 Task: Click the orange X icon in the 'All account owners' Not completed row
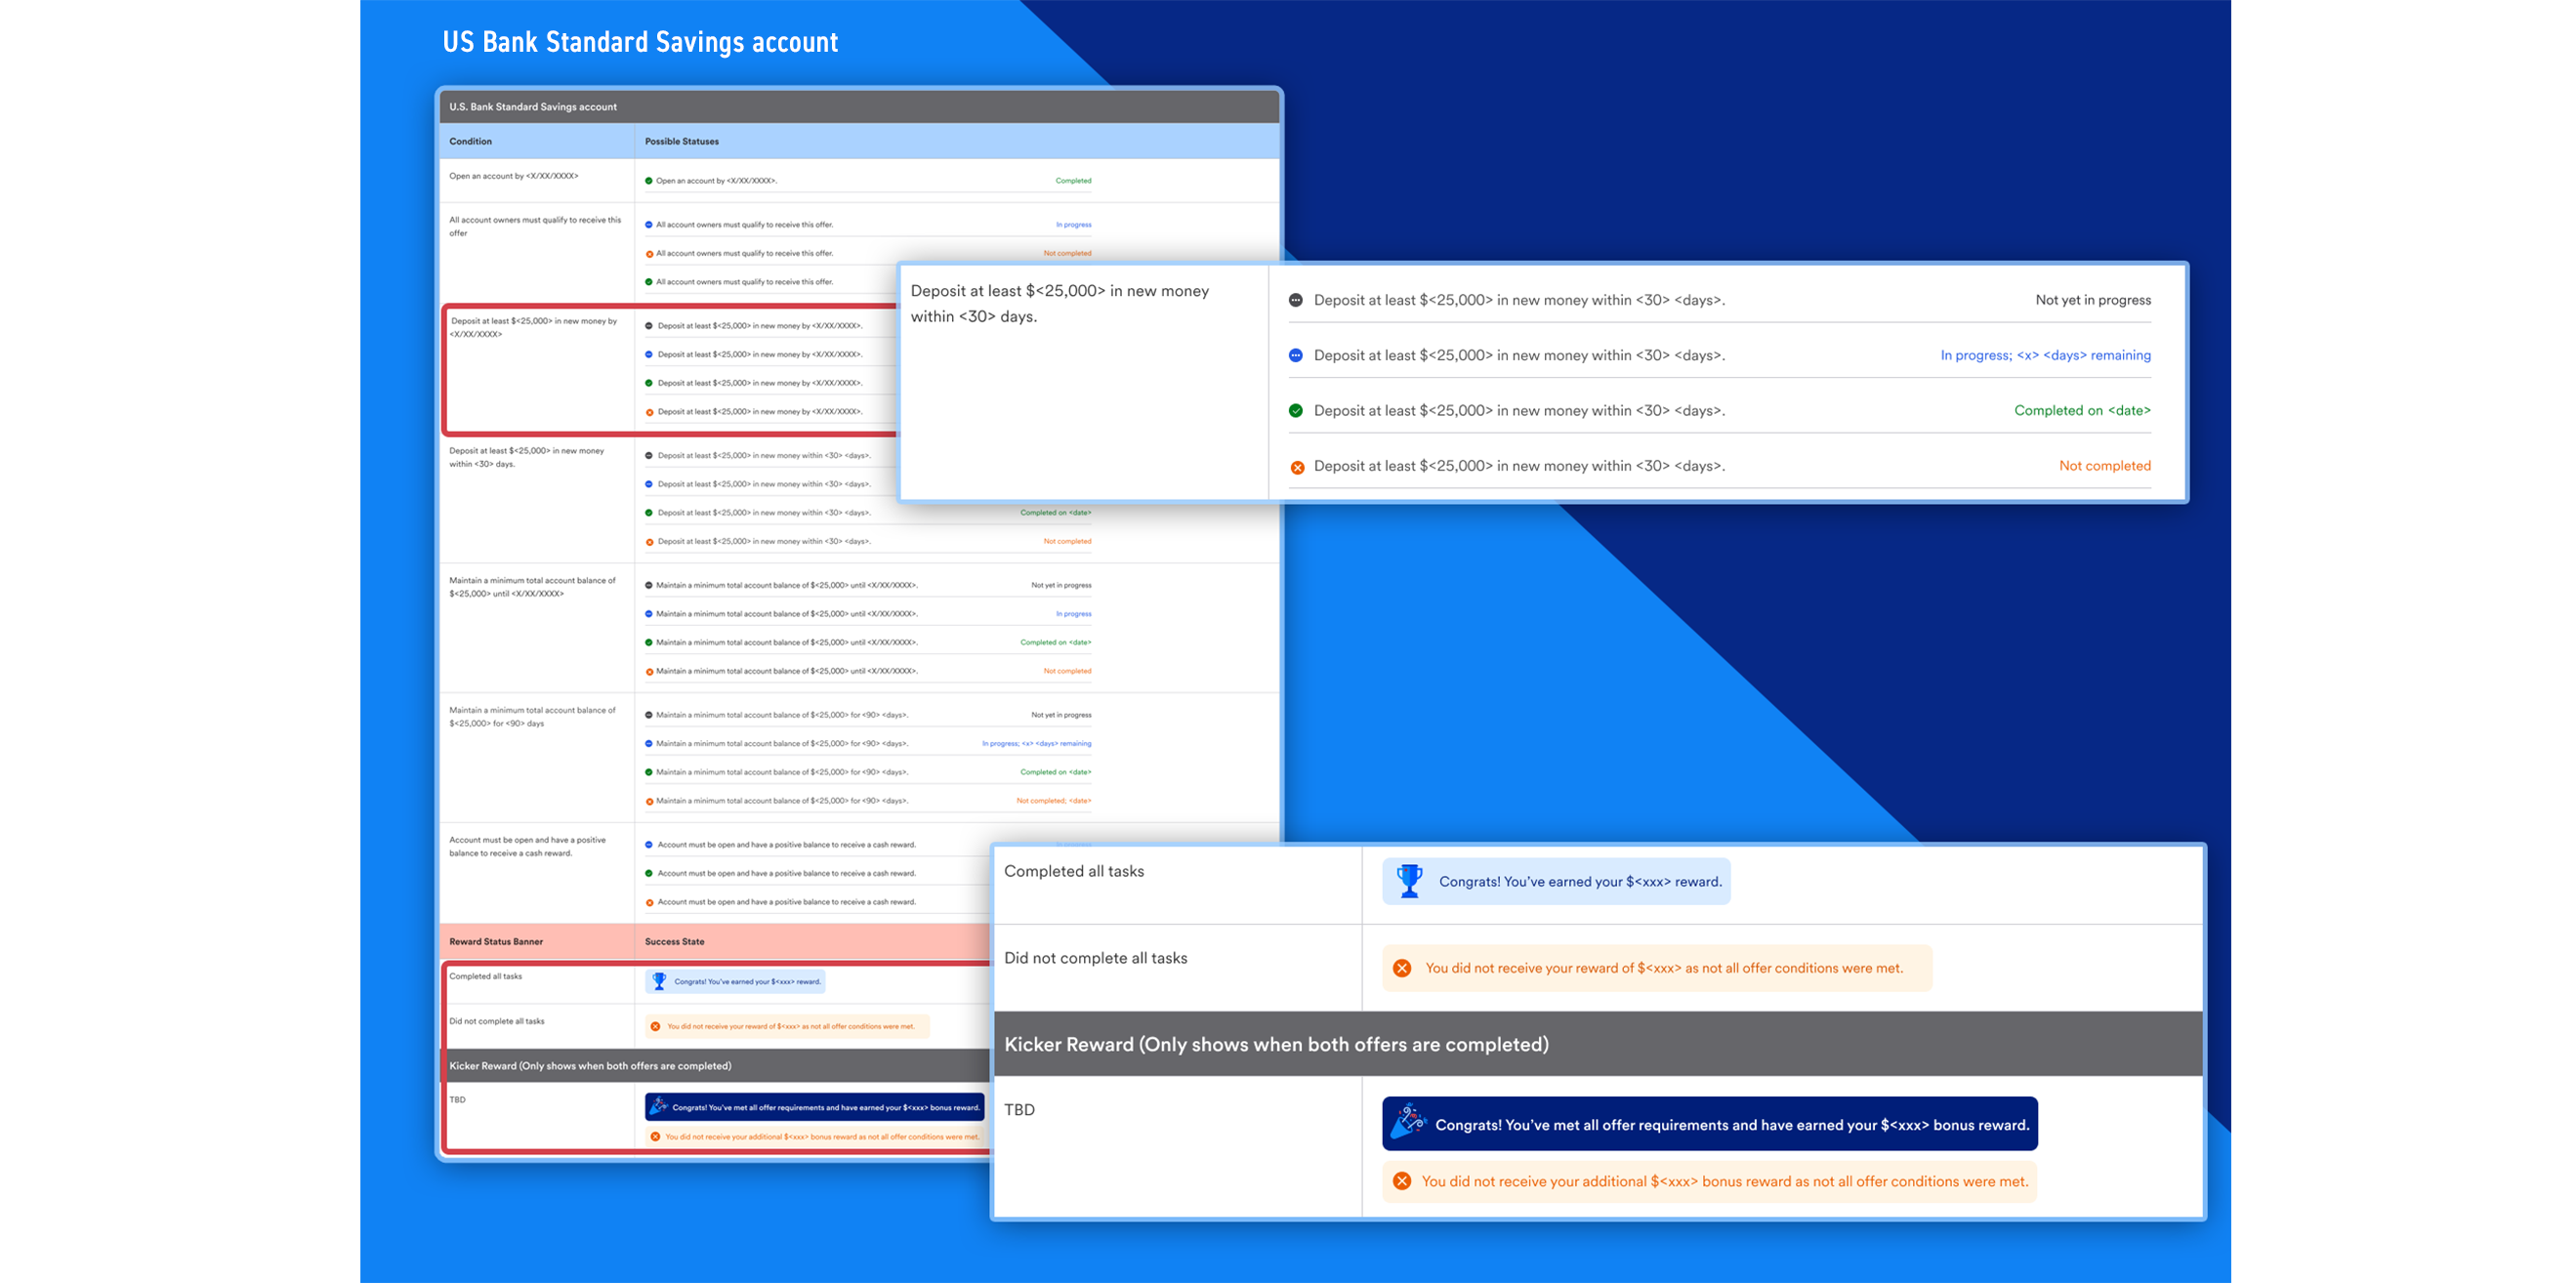[x=649, y=254]
